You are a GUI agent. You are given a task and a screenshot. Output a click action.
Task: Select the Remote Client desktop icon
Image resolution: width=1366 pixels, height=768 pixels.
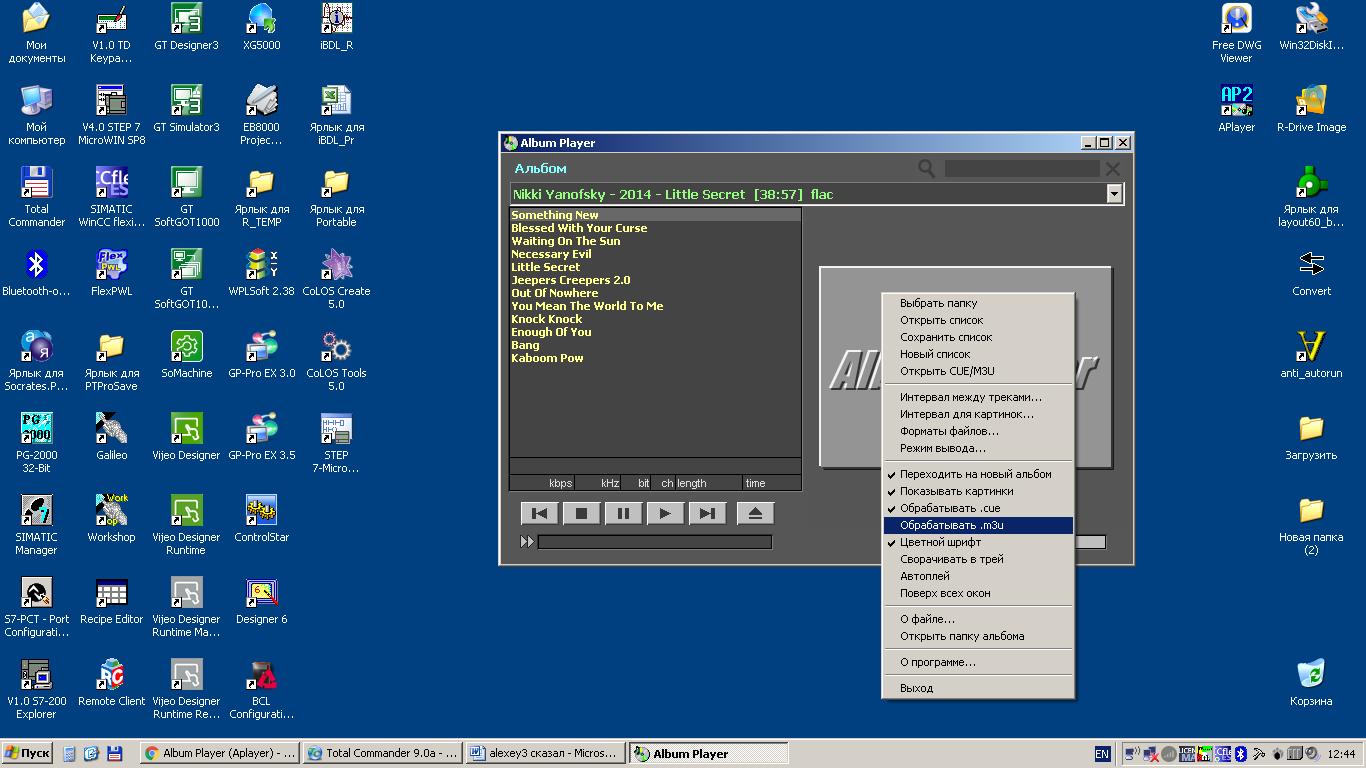point(111,683)
